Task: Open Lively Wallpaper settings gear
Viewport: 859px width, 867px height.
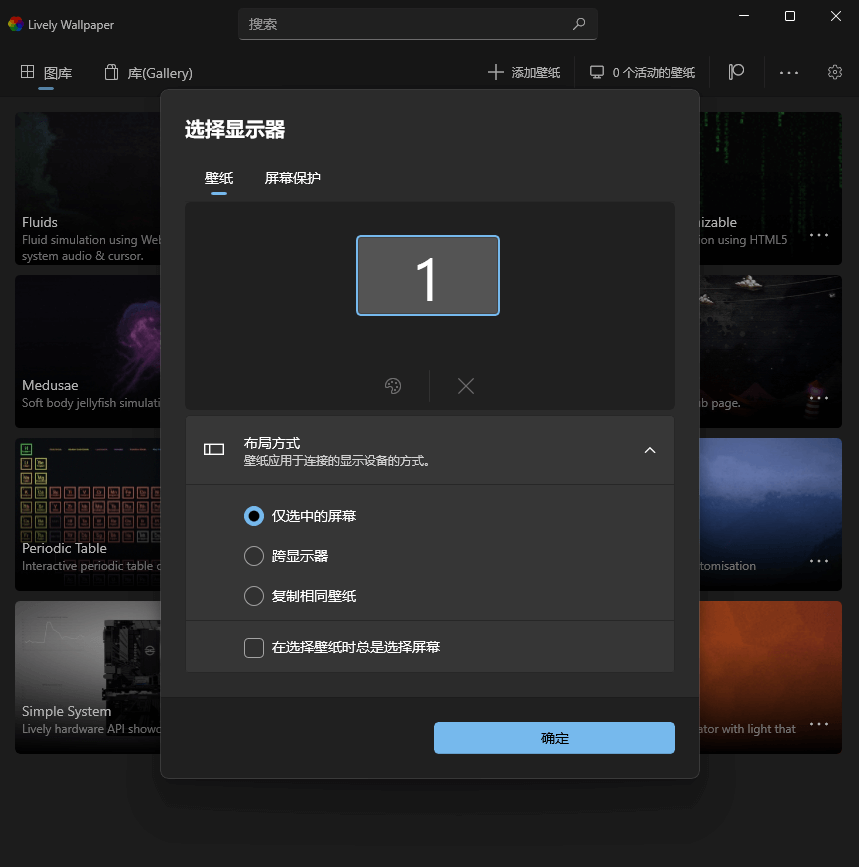Action: coord(835,72)
